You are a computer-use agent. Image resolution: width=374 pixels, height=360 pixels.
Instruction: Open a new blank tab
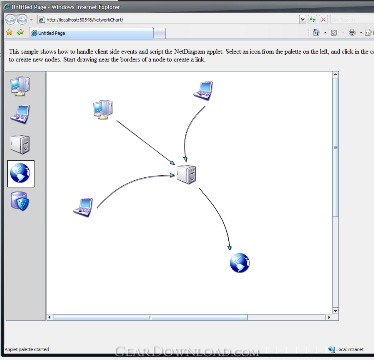(x=160, y=33)
